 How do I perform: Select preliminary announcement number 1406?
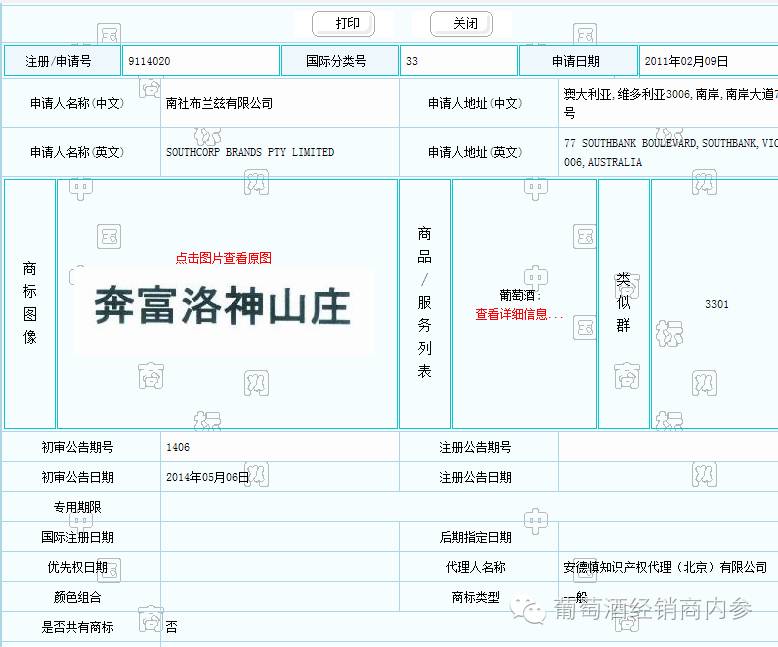pos(178,447)
